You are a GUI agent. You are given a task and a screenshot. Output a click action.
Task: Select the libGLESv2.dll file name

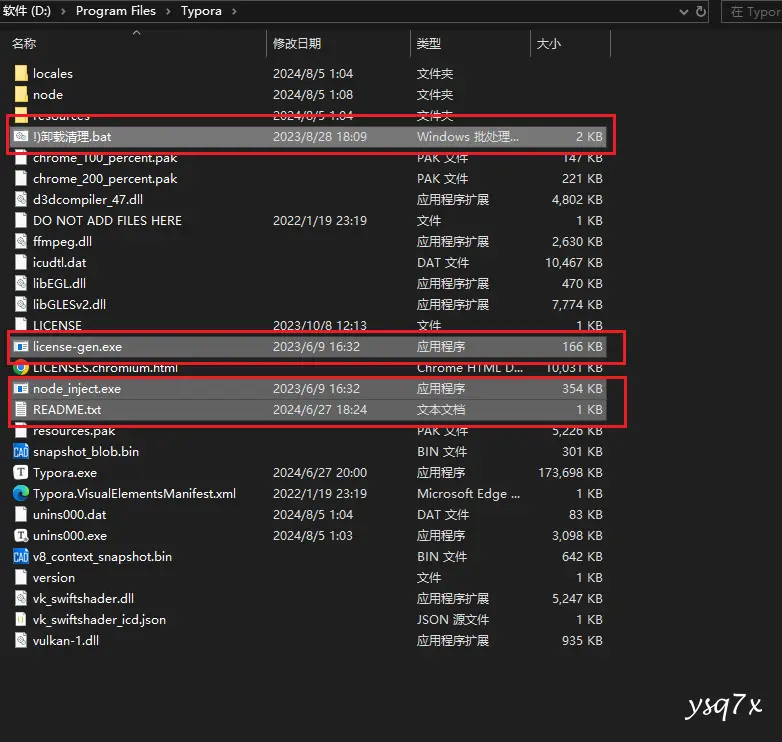click(69, 304)
